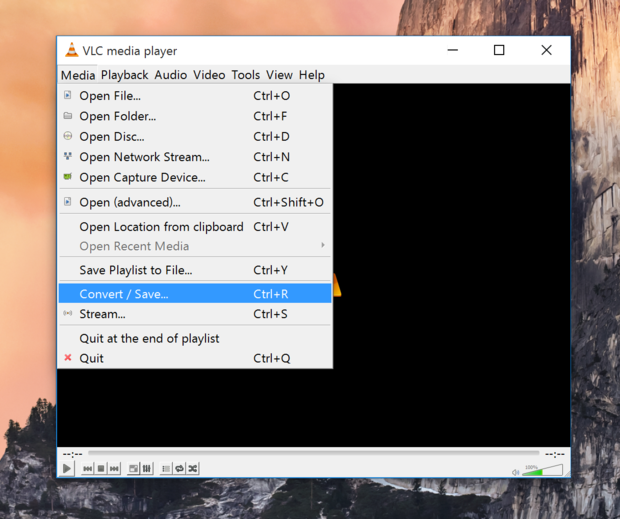The width and height of the screenshot is (620, 519).
Task: Open the View menu
Action: tap(279, 75)
